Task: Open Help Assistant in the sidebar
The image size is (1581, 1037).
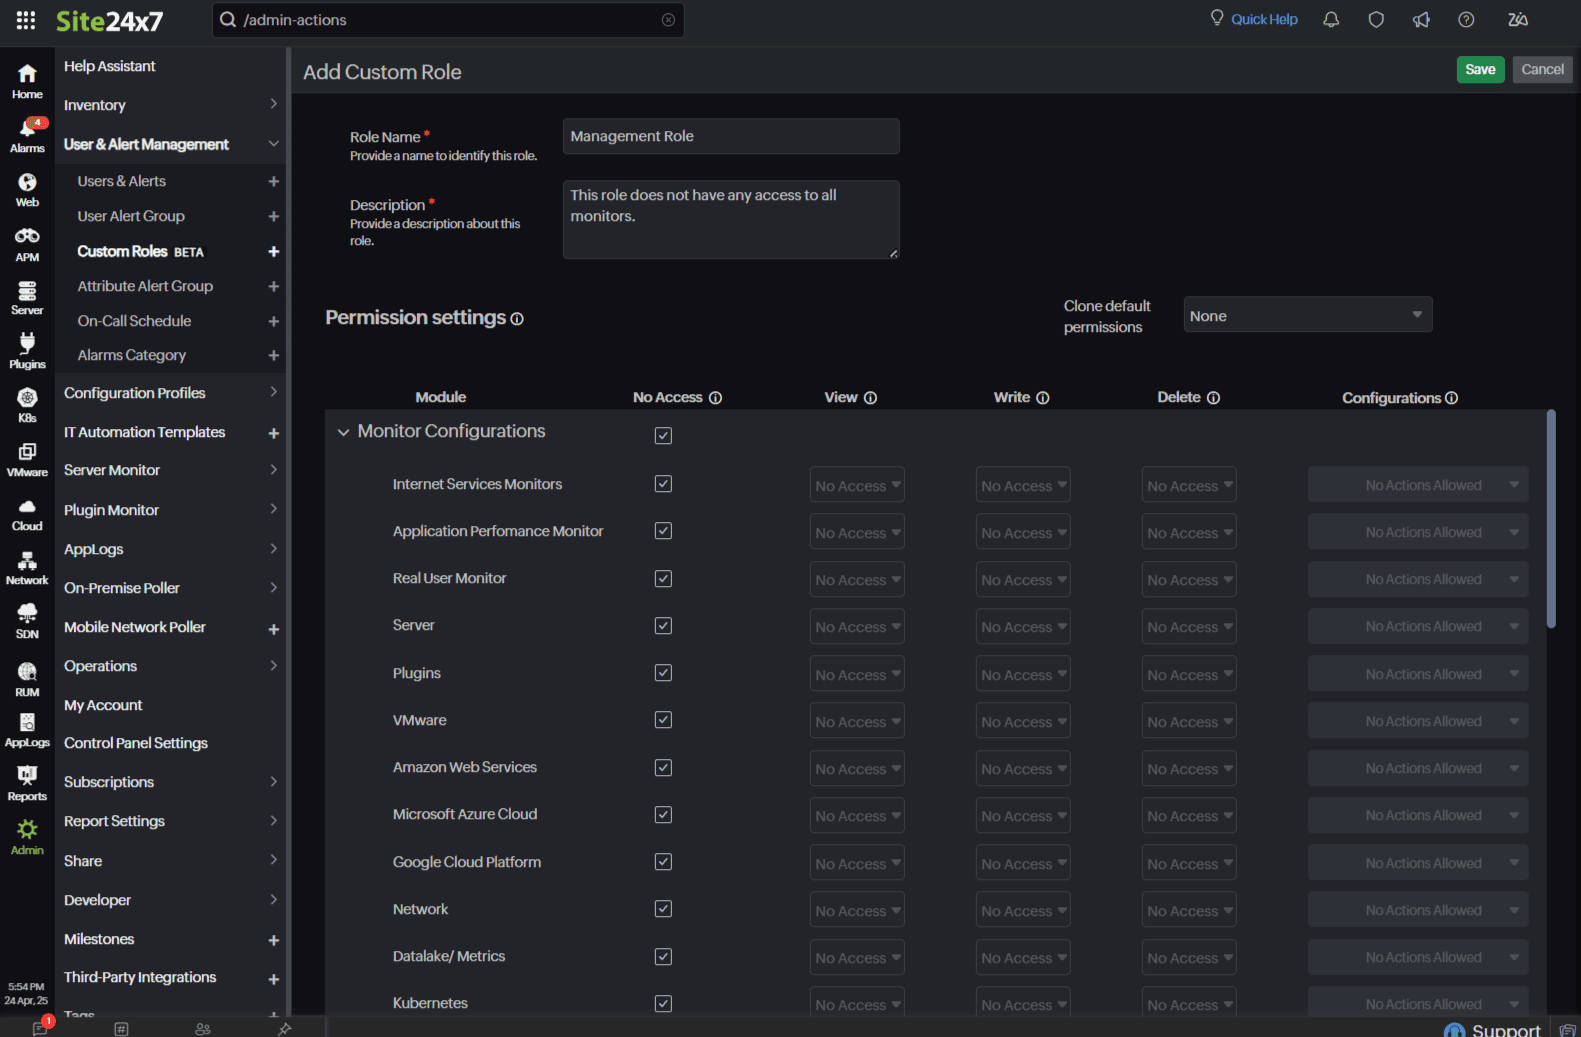Action: click(x=110, y=66)
